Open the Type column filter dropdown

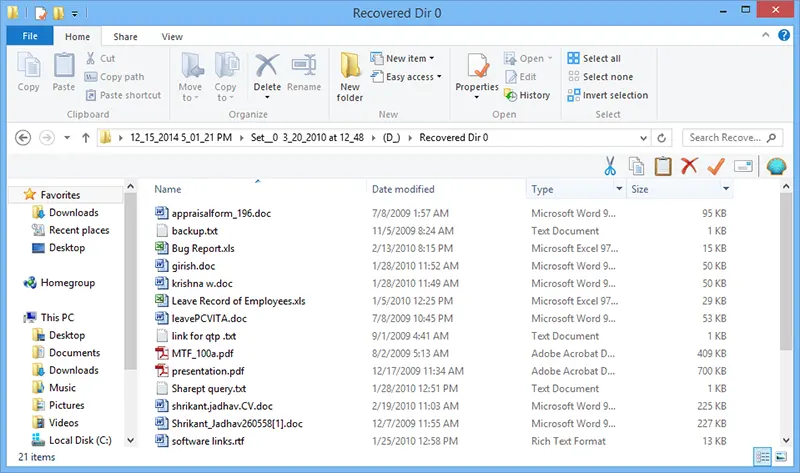(619, 189)
